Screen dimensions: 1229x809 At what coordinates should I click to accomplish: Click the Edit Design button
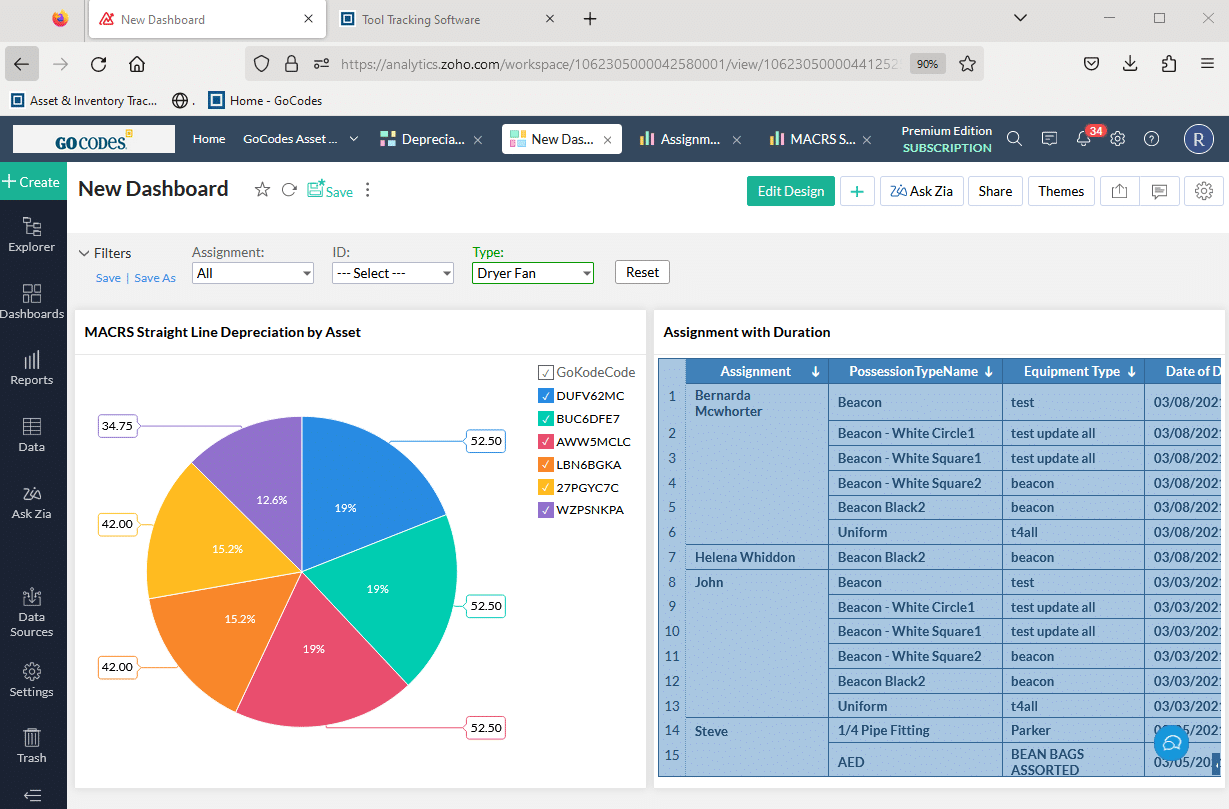(x=790, y=191)
